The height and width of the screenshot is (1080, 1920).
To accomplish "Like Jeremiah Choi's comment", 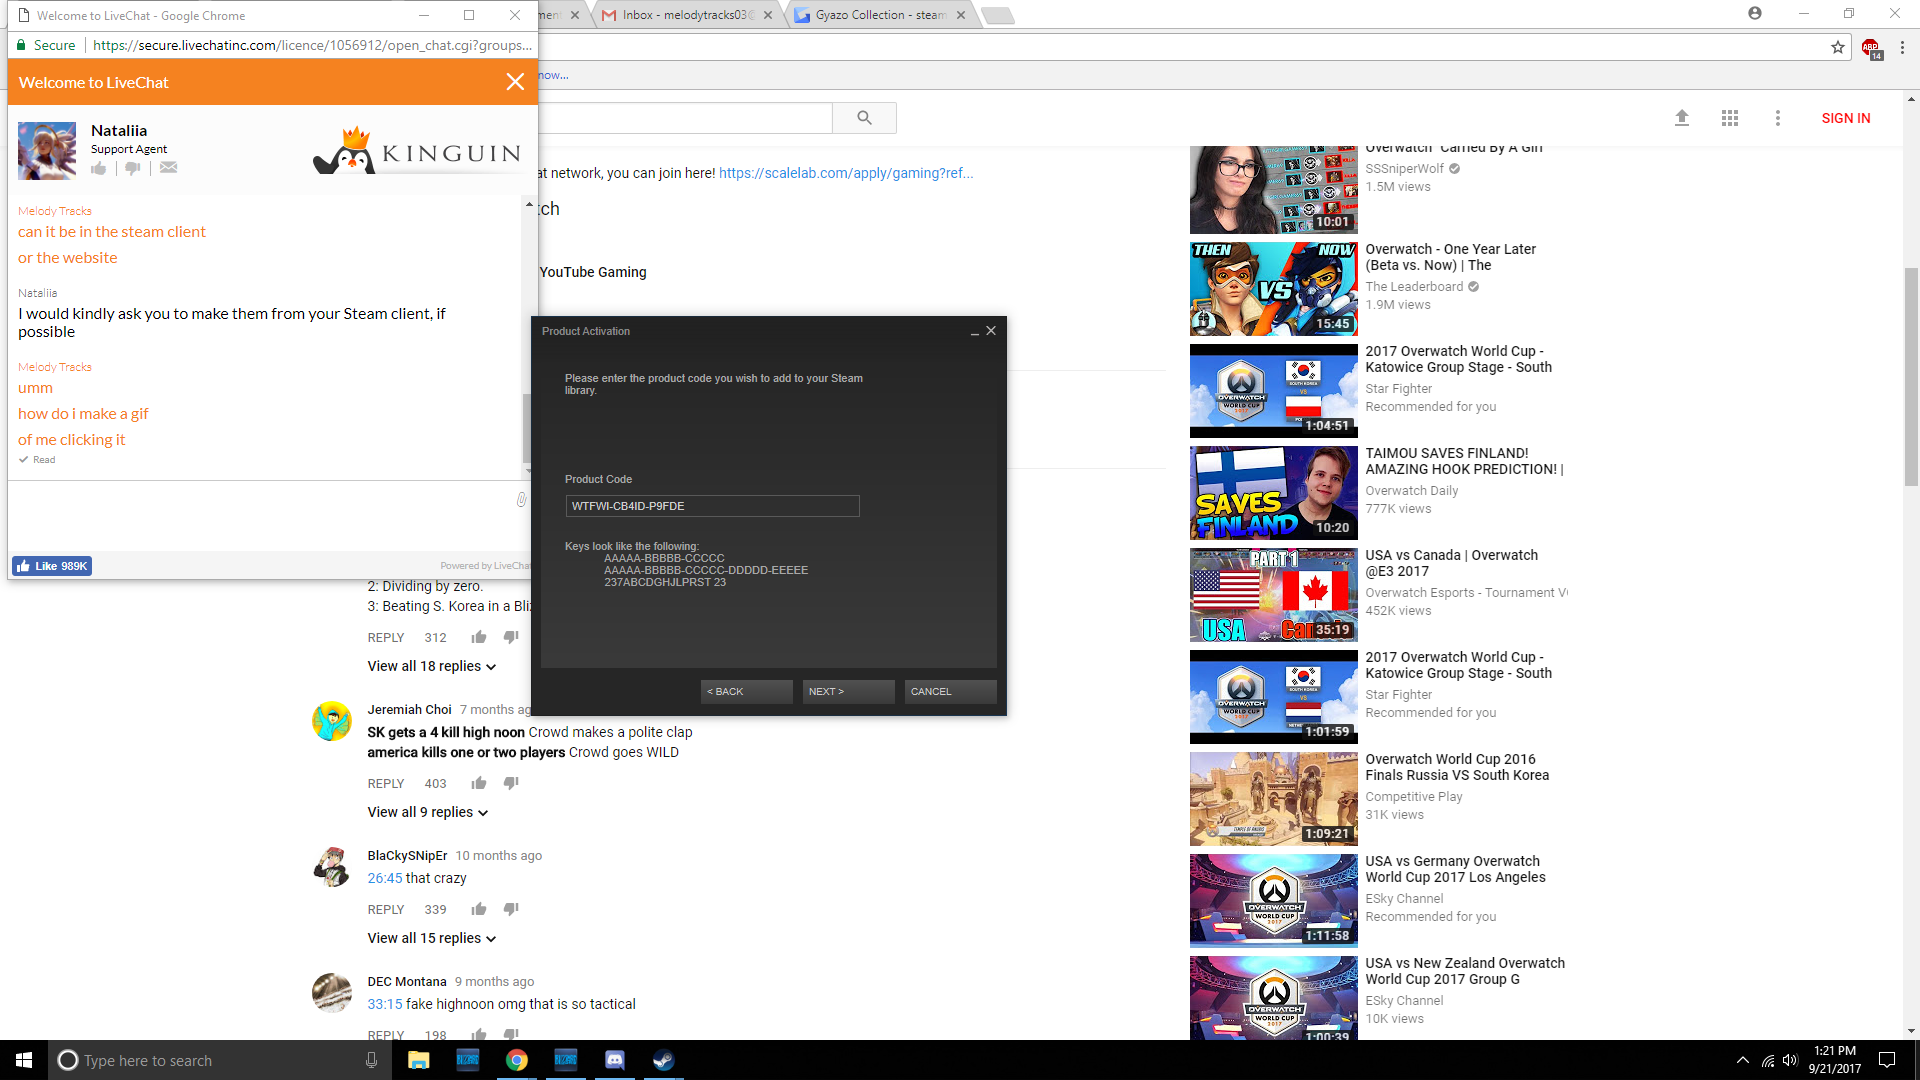I will pos(479,783).
